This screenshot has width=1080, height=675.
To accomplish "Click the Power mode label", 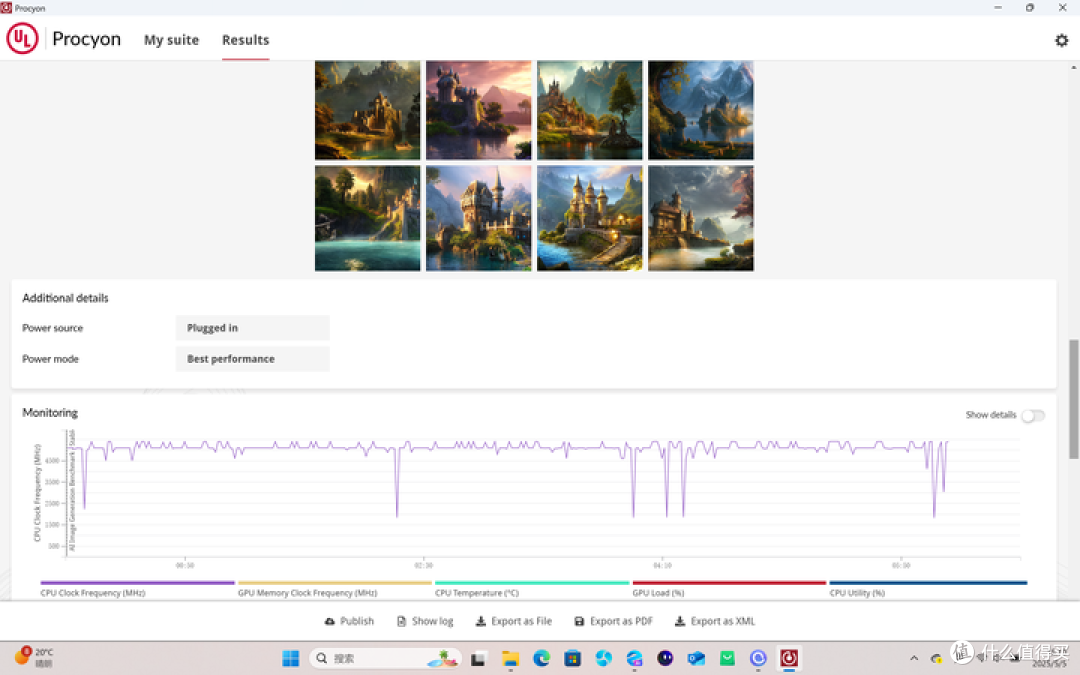I will point(50,359).
